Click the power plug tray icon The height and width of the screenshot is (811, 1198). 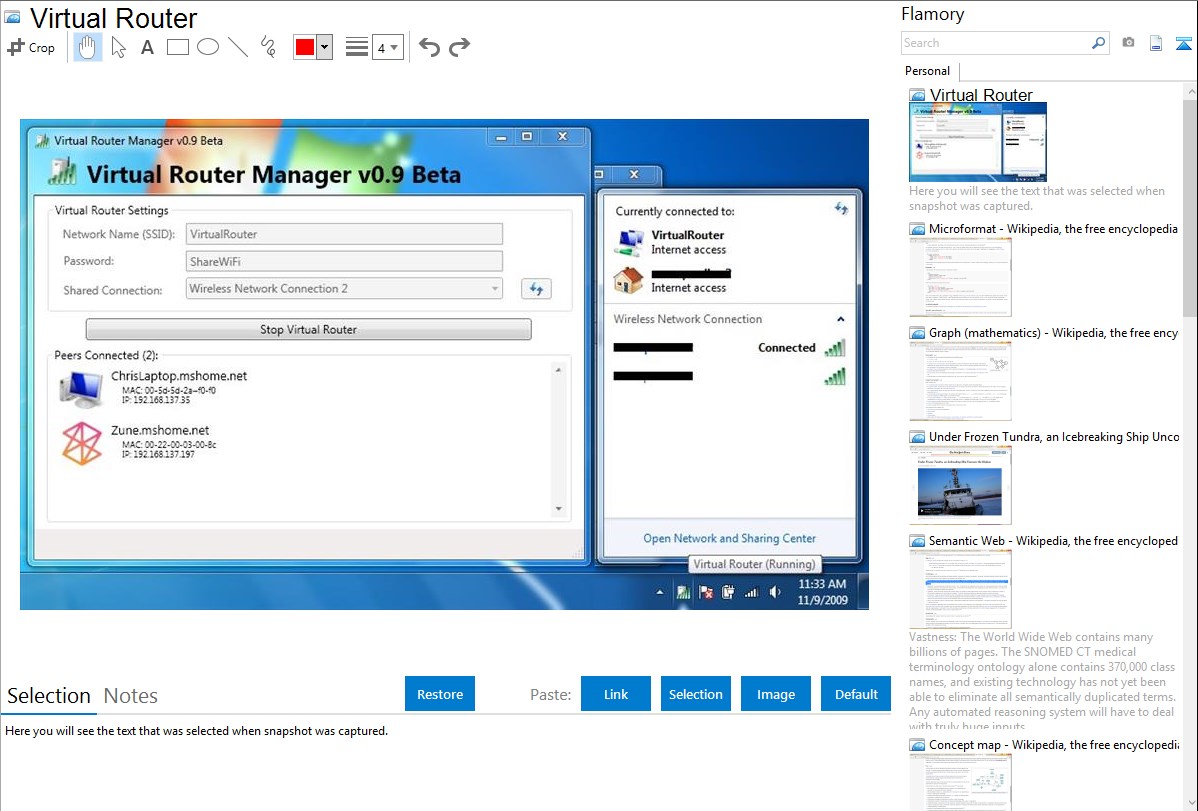pyautogui.click(x=728, y=592)
